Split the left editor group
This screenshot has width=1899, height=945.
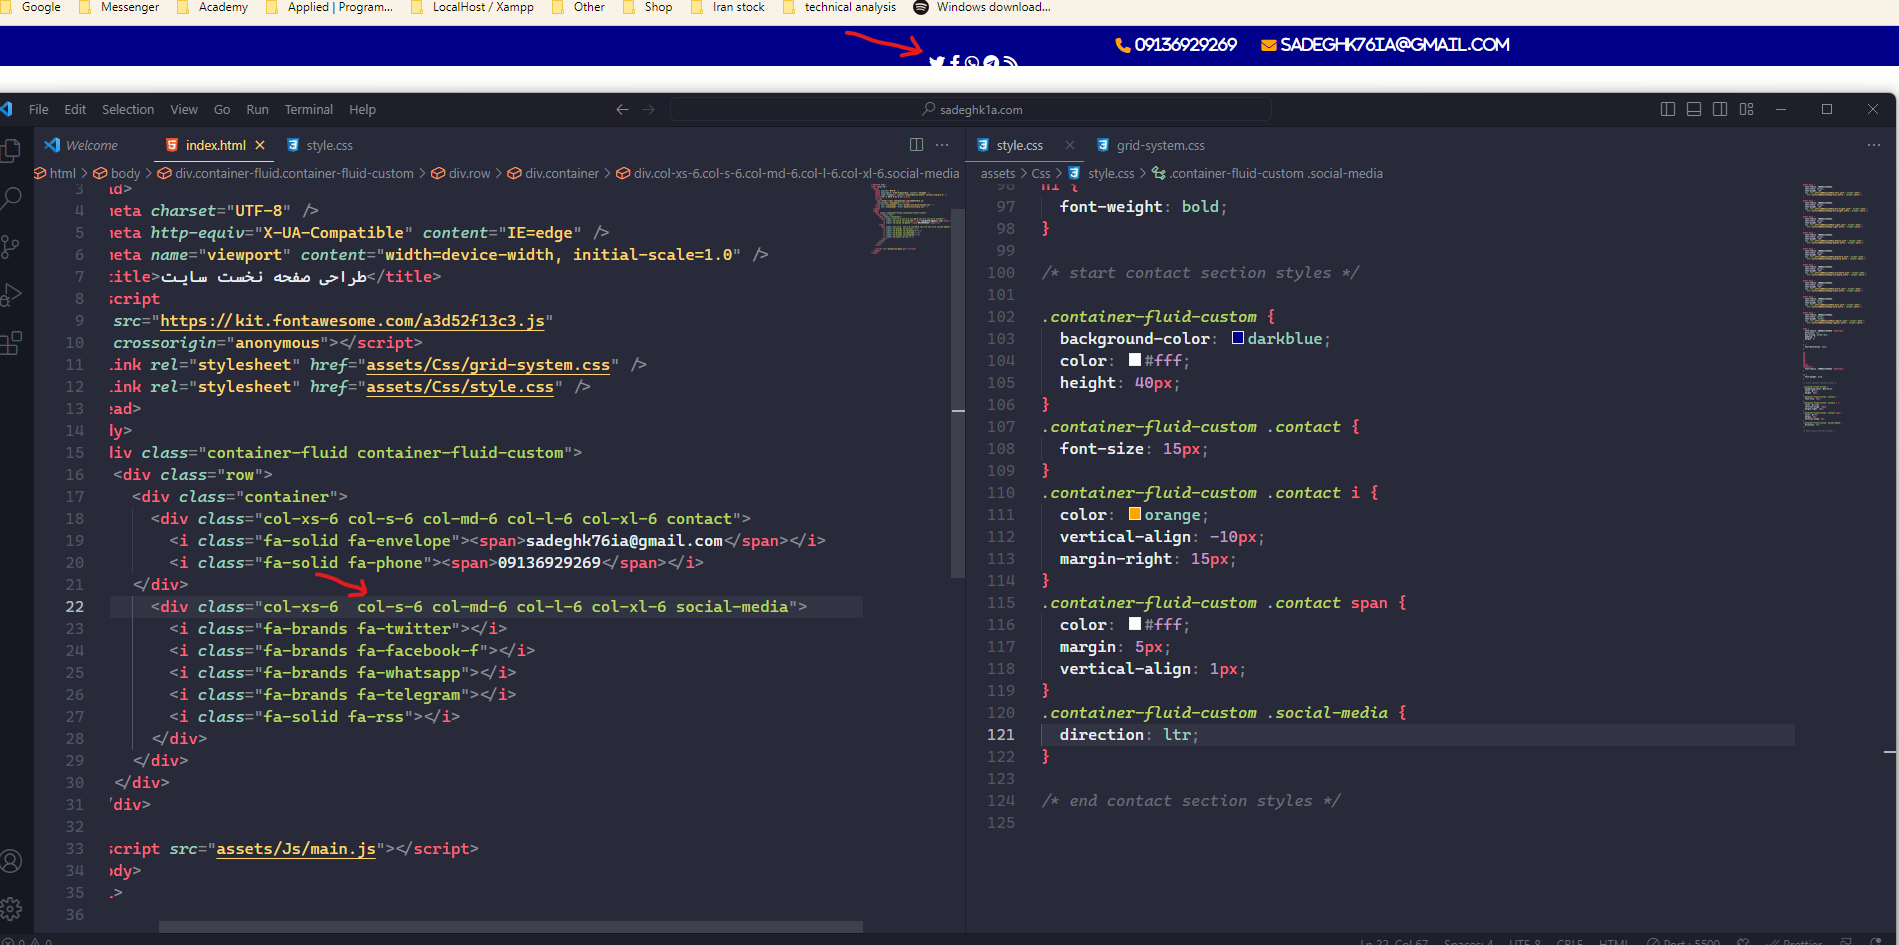(x=916, y=145)
